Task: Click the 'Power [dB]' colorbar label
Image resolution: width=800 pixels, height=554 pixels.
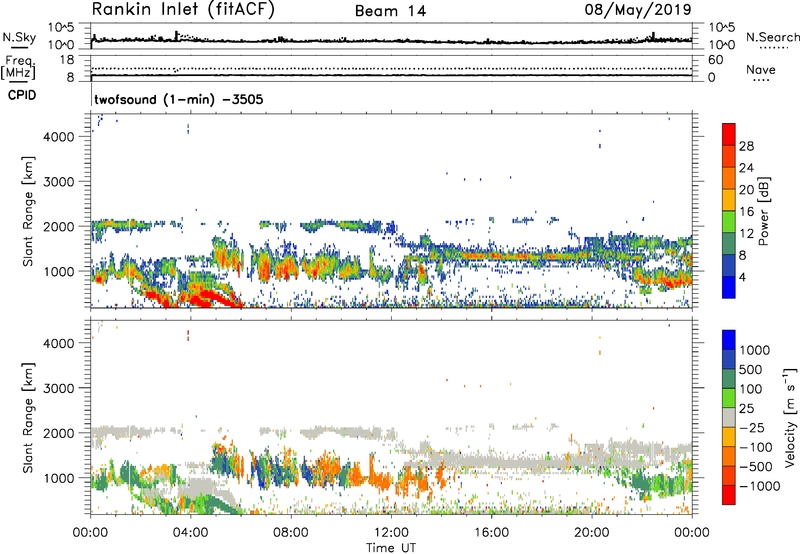Action: tap(763, 211)
